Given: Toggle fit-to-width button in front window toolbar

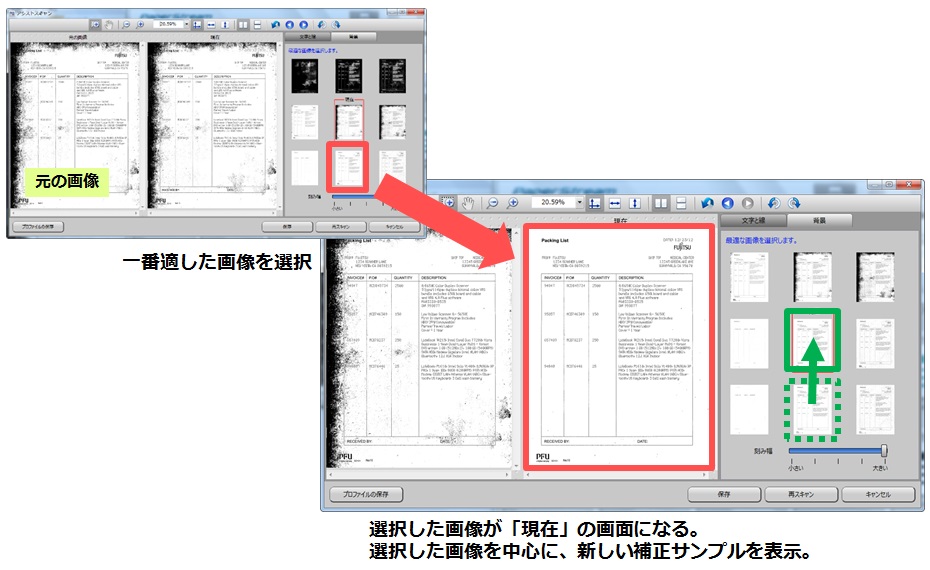Looking at the screenshot, I should click(614, 203).
